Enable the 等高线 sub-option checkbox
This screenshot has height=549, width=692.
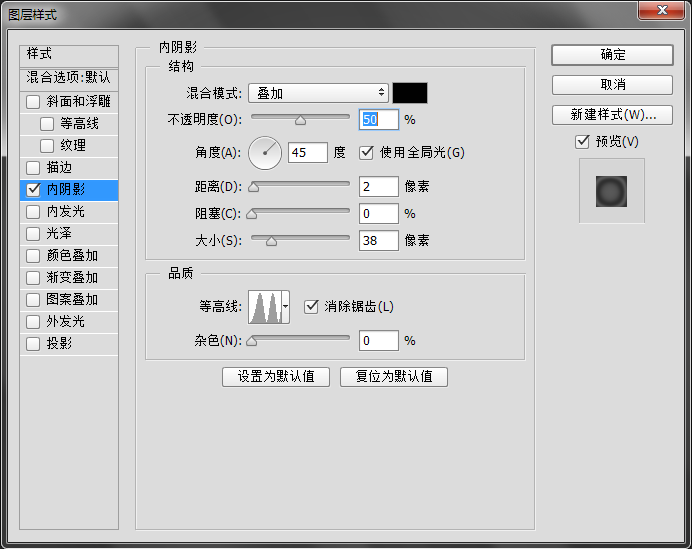tap(47, 124)
